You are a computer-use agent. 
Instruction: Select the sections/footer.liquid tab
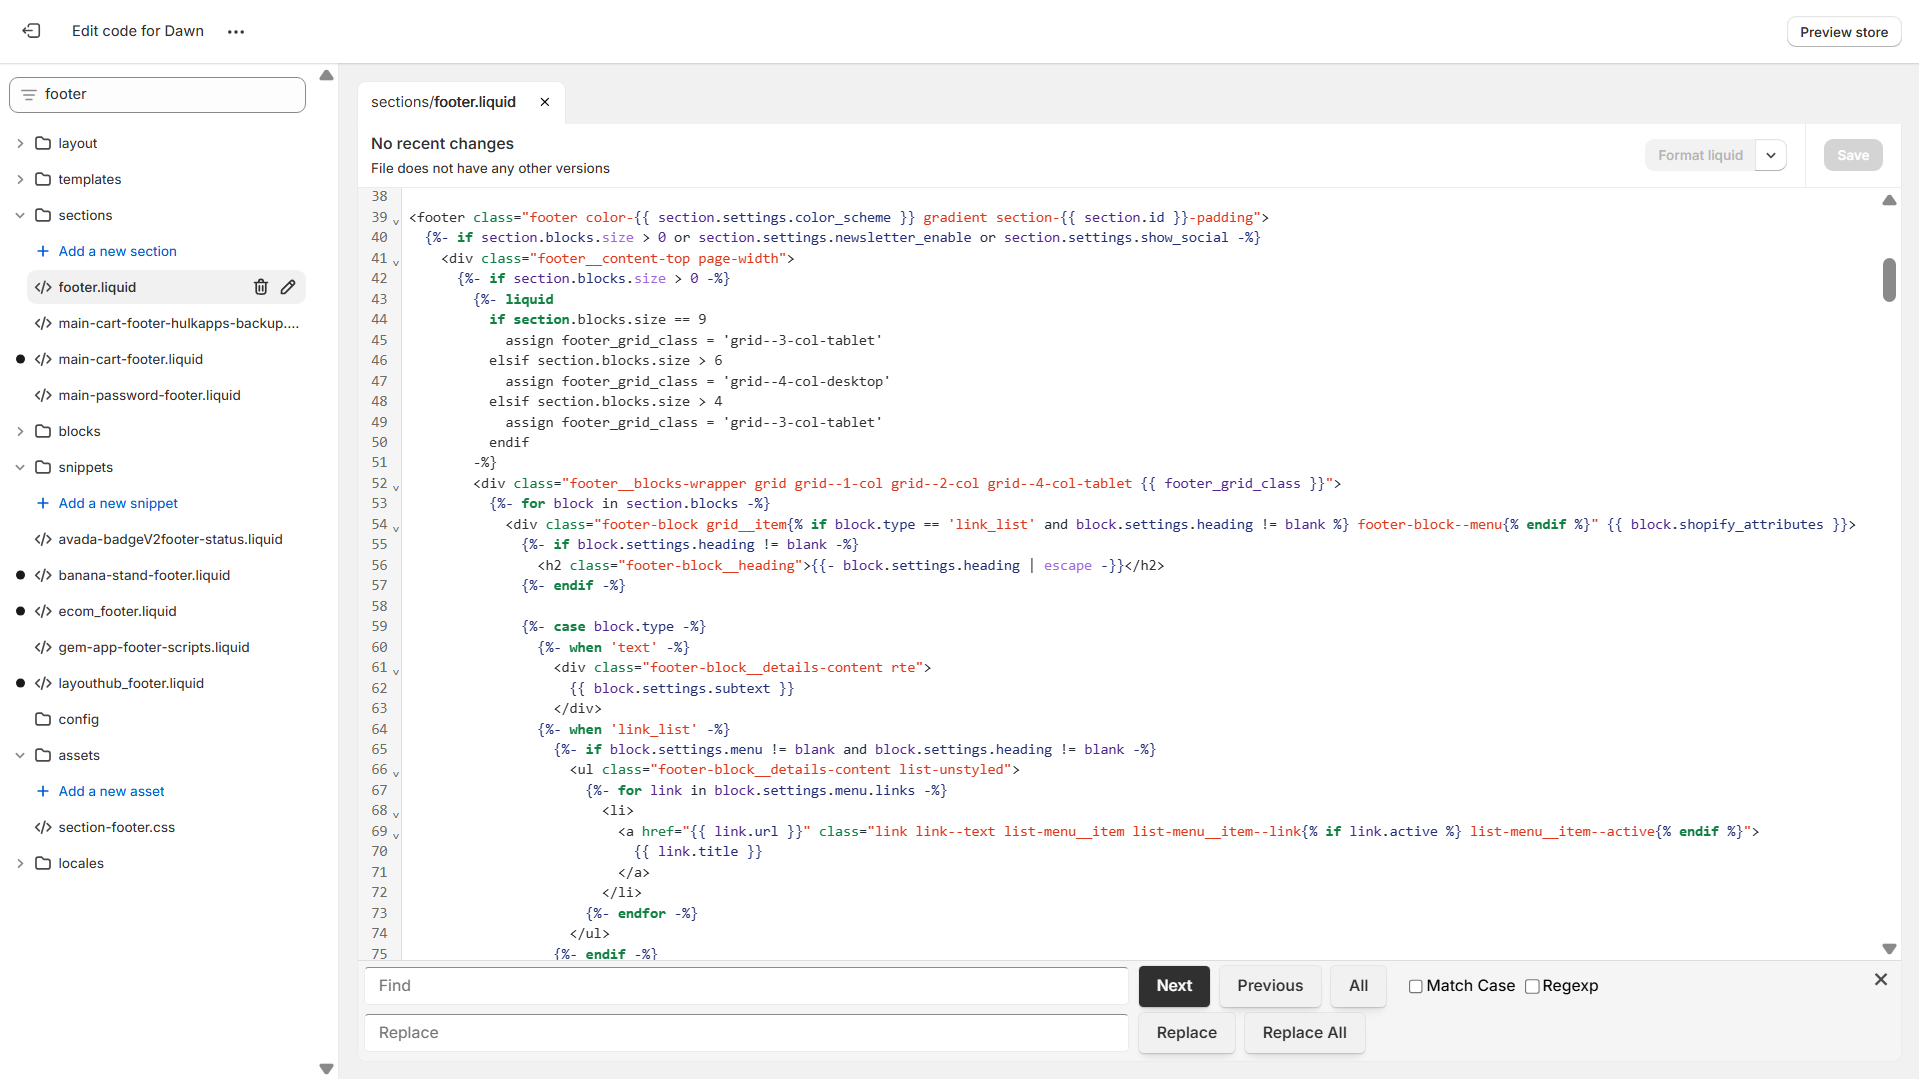click(x=443, y=102)
